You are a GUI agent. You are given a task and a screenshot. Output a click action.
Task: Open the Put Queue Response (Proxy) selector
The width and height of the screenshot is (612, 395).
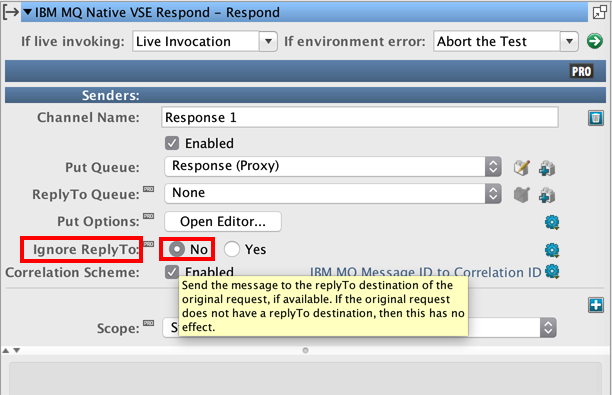[333, 166]
